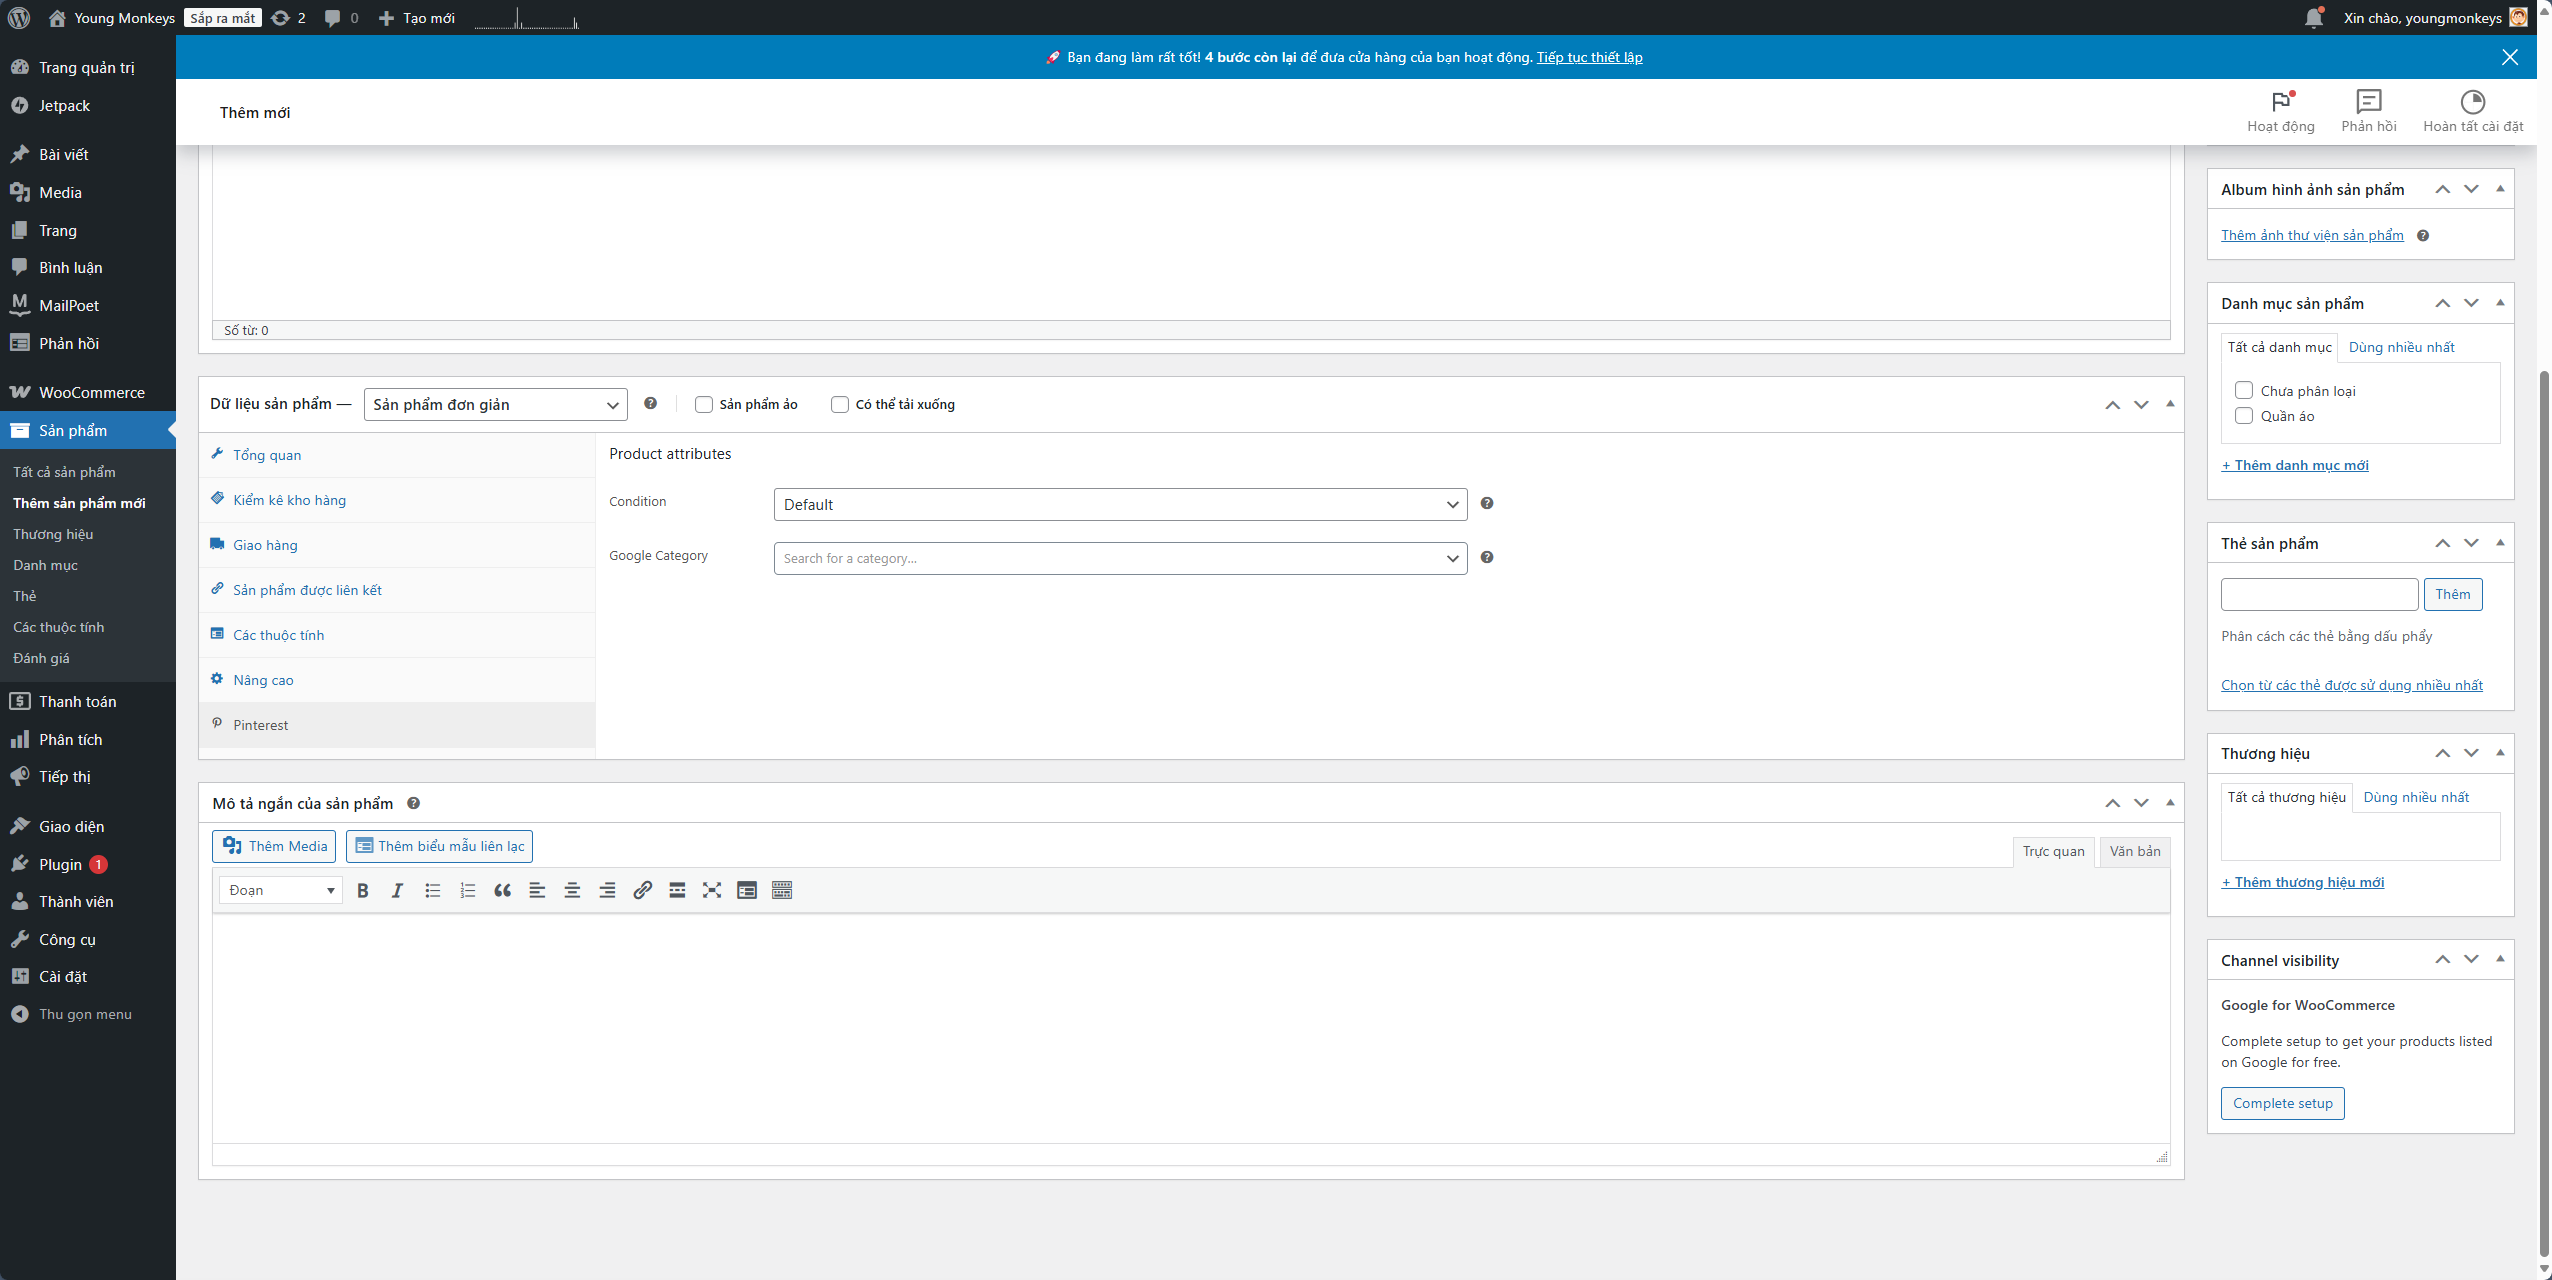Viewport: 2552px width, 1280px height.
Task: Click the Italic formatting icon
Action: point(397,890)
